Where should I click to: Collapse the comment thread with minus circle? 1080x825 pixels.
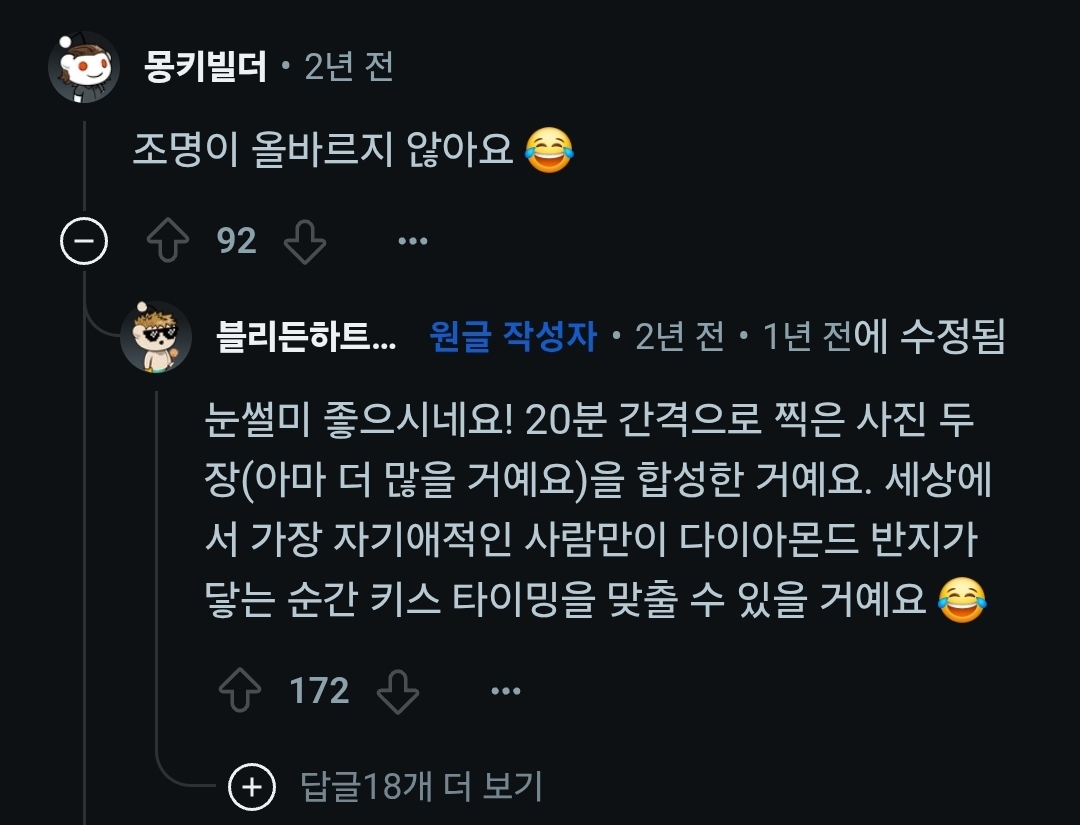[84, 241]
